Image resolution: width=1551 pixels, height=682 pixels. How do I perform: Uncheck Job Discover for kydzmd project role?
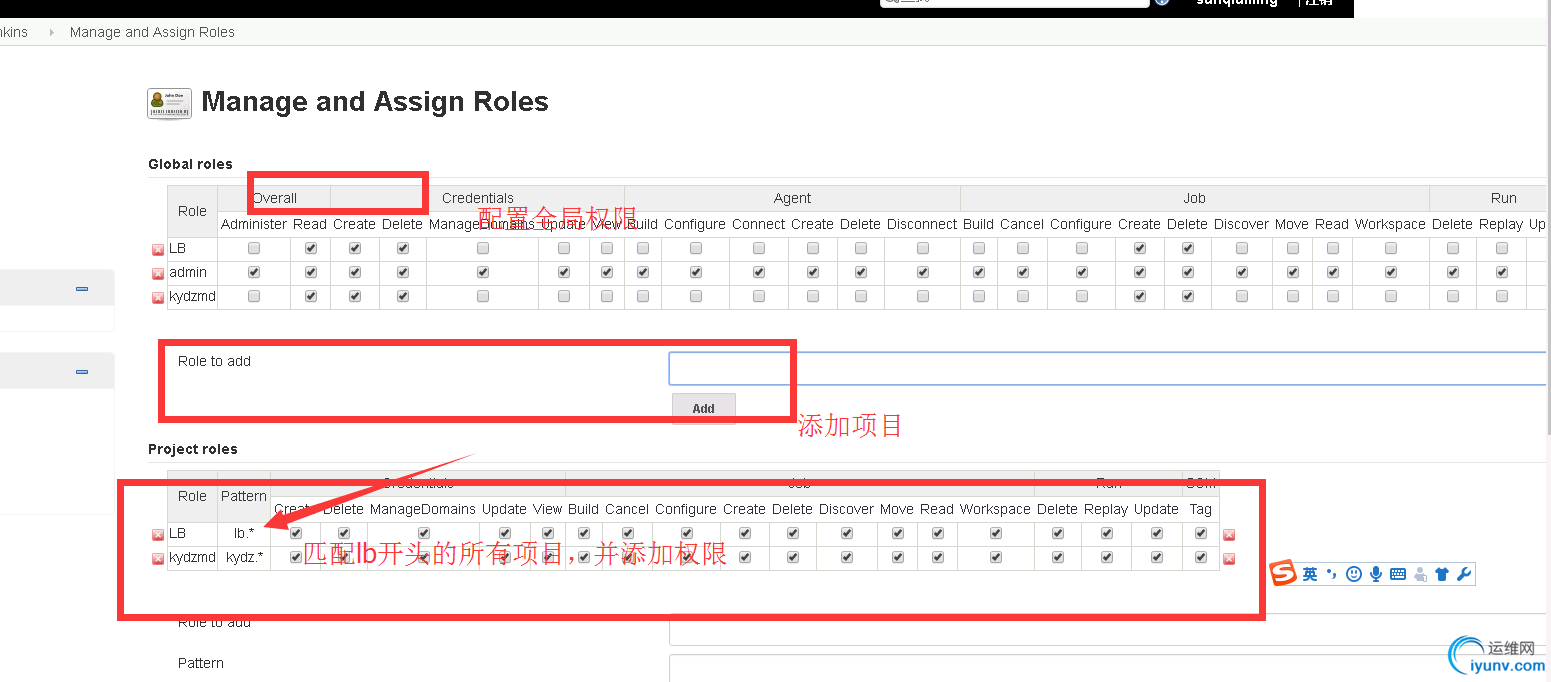pos(847,558)
